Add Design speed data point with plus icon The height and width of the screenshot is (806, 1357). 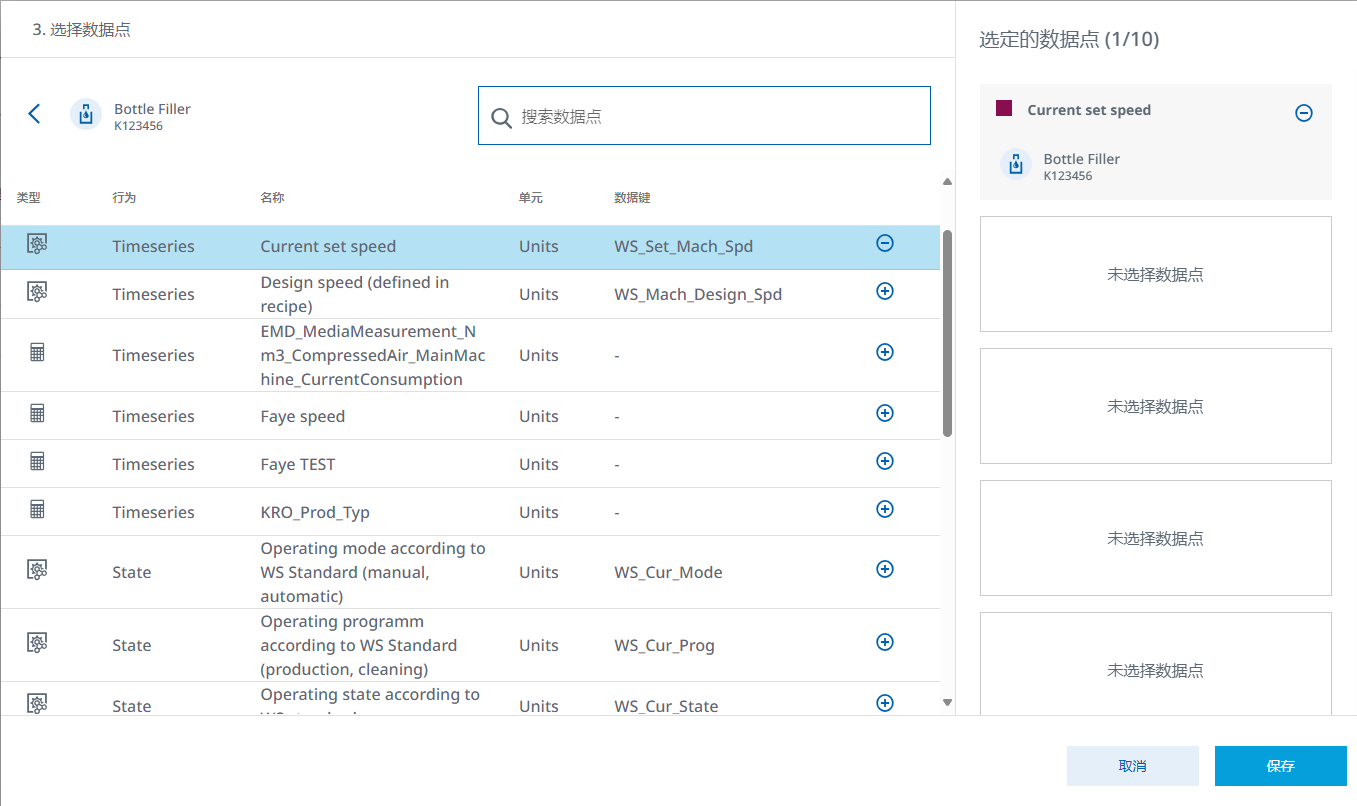click(x=884, y=291)
